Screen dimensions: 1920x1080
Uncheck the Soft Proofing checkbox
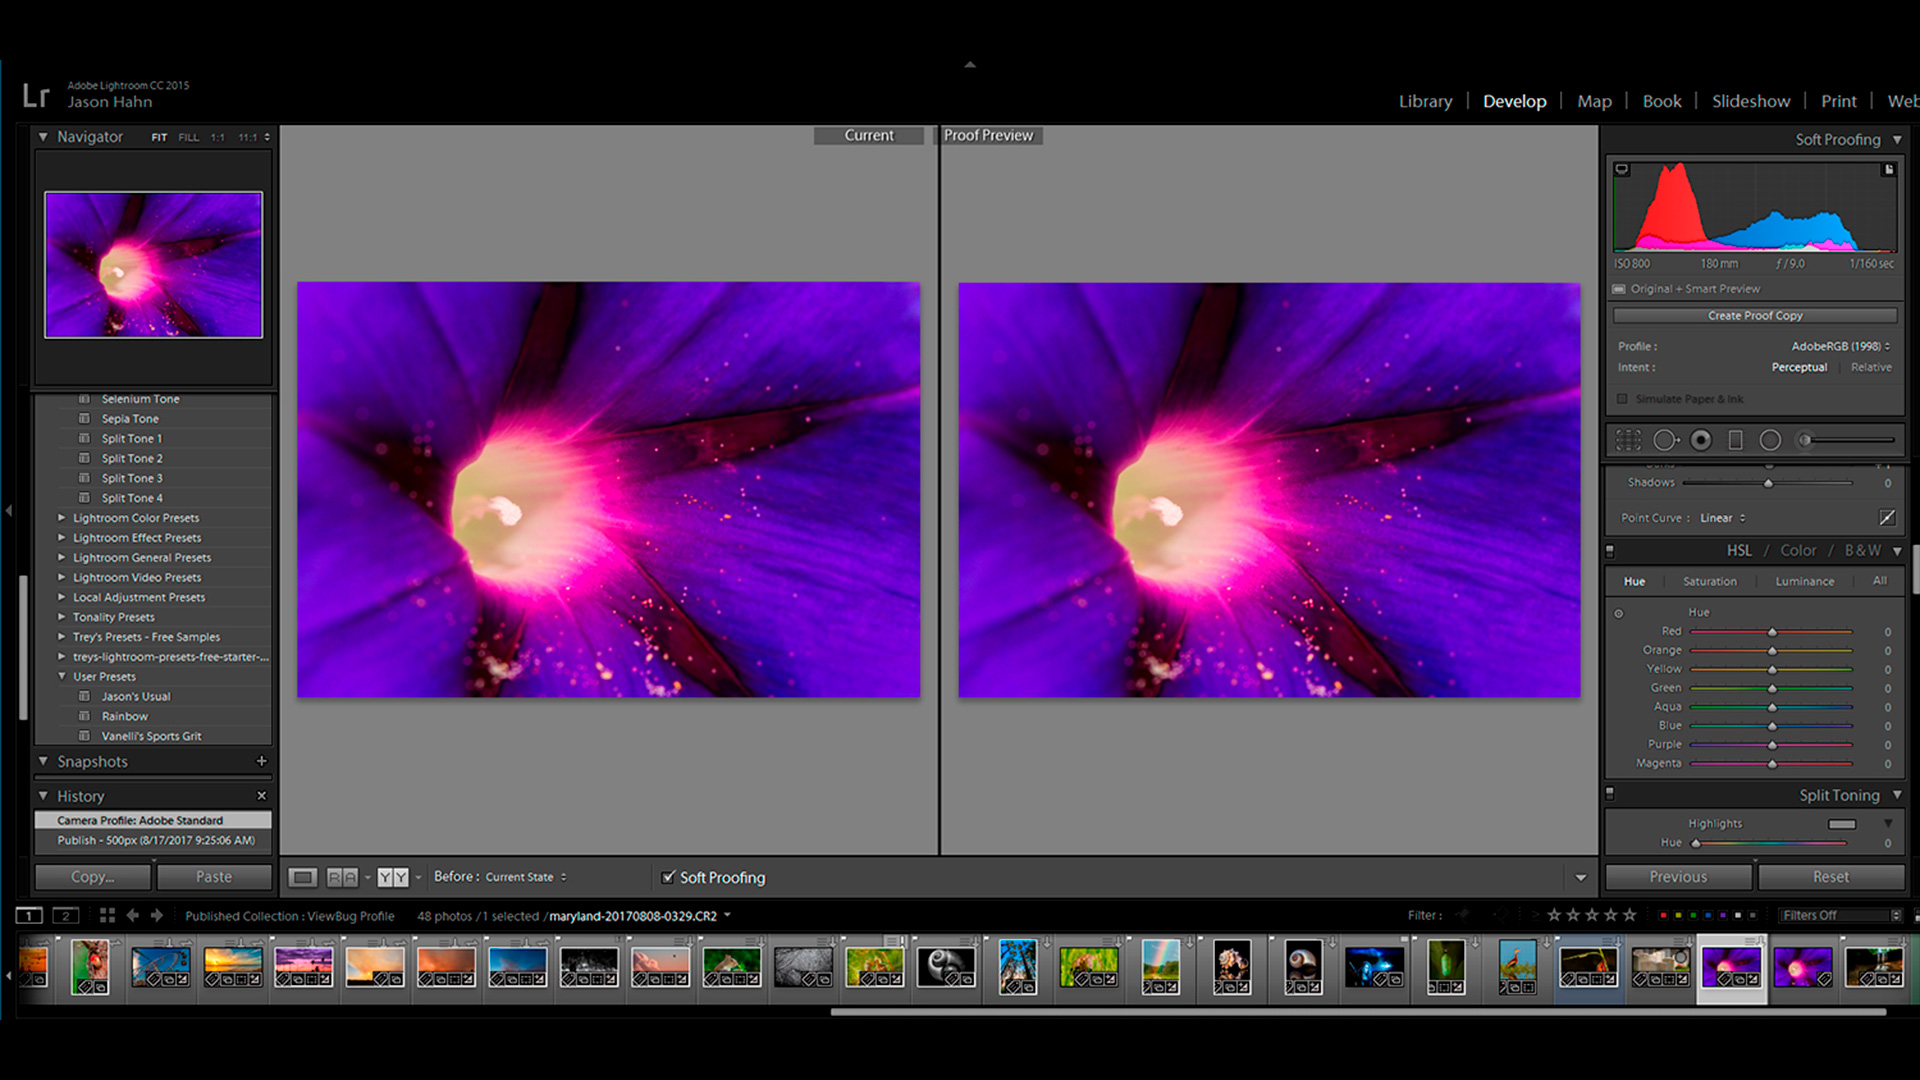coord(668,877)
